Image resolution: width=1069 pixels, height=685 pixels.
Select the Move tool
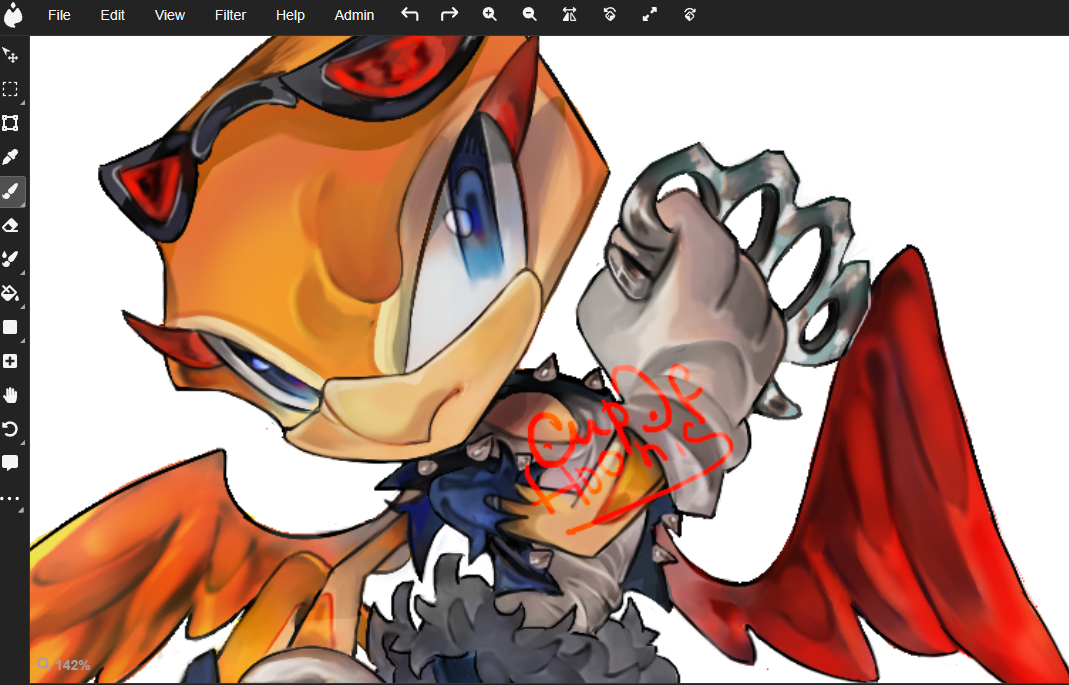pyautogui.click(x=11, y=55)
